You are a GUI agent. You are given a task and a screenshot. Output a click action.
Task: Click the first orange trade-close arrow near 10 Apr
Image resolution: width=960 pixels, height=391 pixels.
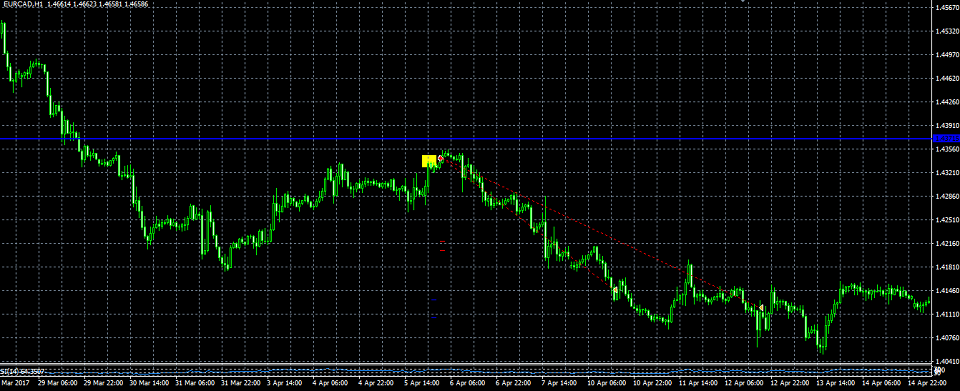[x=615, y=289]
